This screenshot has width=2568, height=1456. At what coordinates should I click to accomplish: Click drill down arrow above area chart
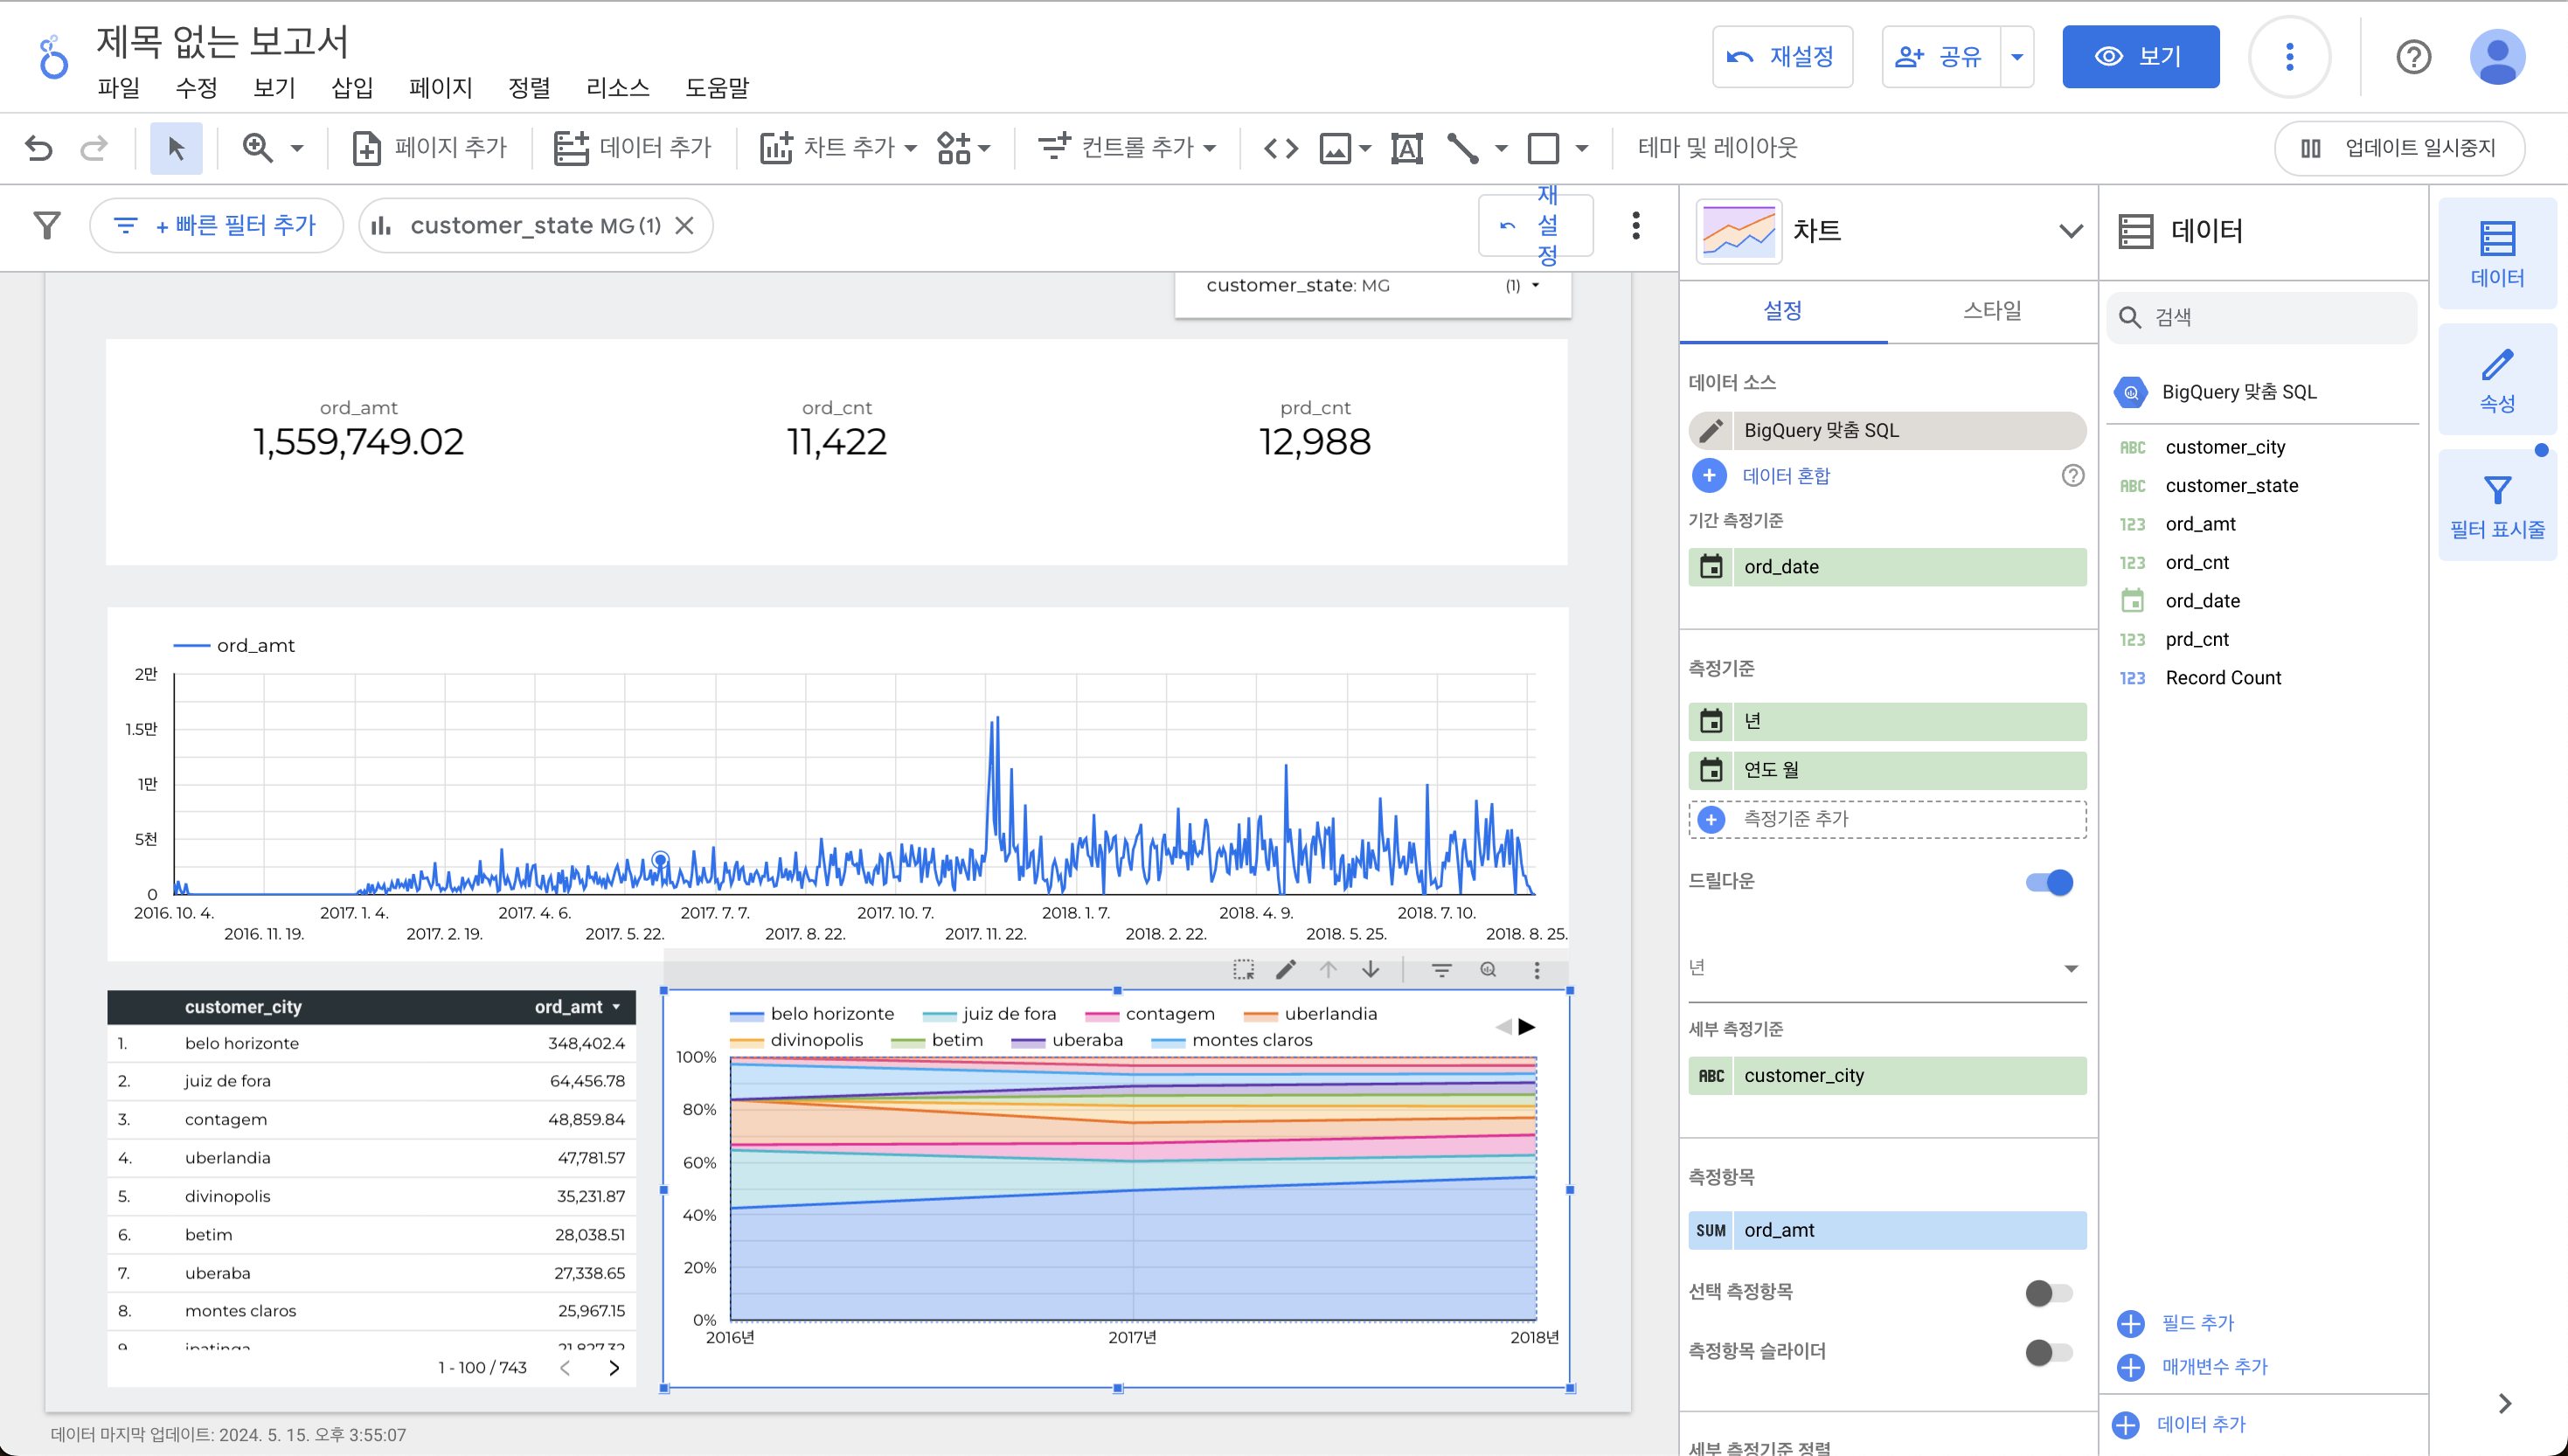click(1370, 969)
